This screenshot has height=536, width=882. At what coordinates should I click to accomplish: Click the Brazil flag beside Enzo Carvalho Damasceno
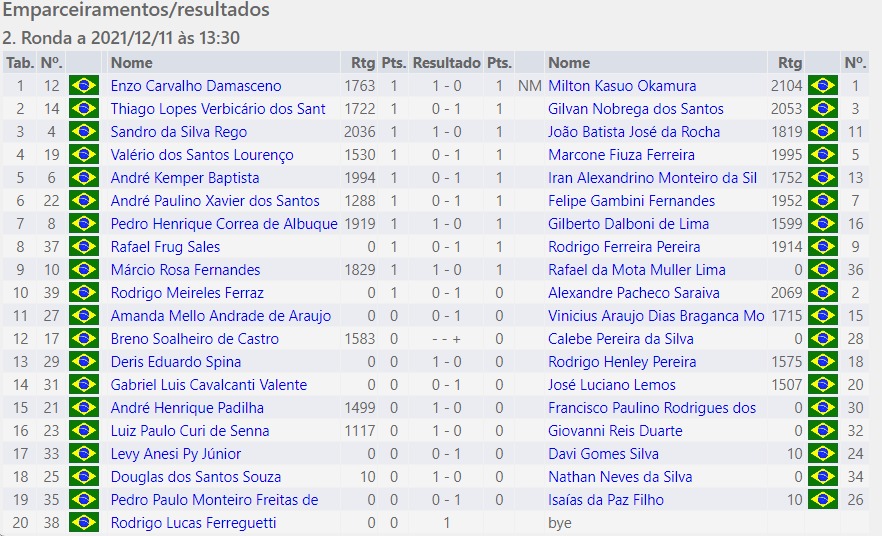pyautogui.click(x=84, y=86)
